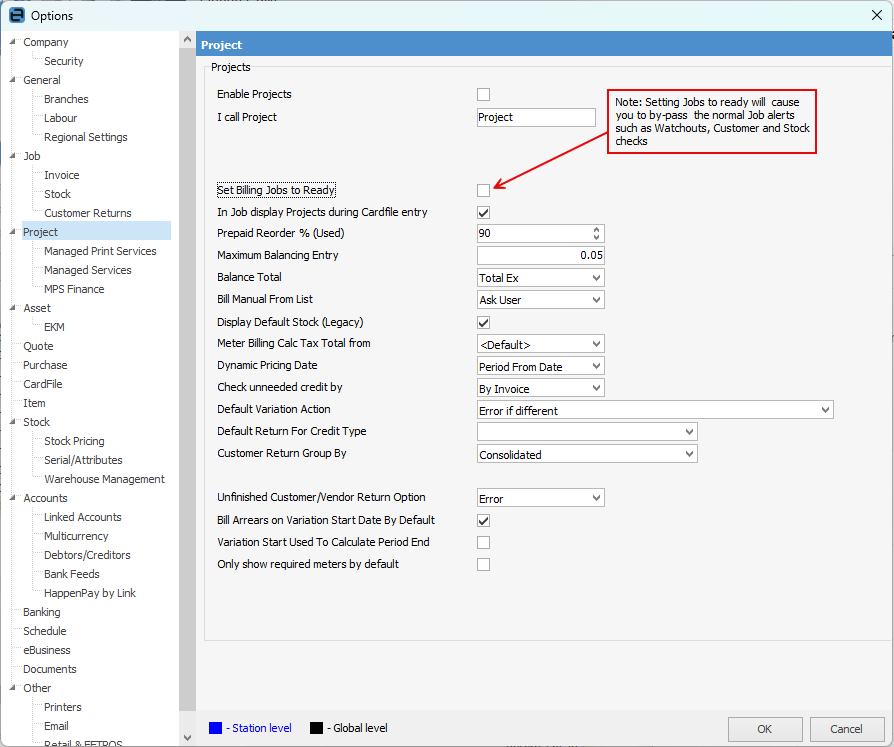This screenshot has width=894, height=747.
Task: Collapse the Stock tree node arrow
Action: tap(13, 421)
